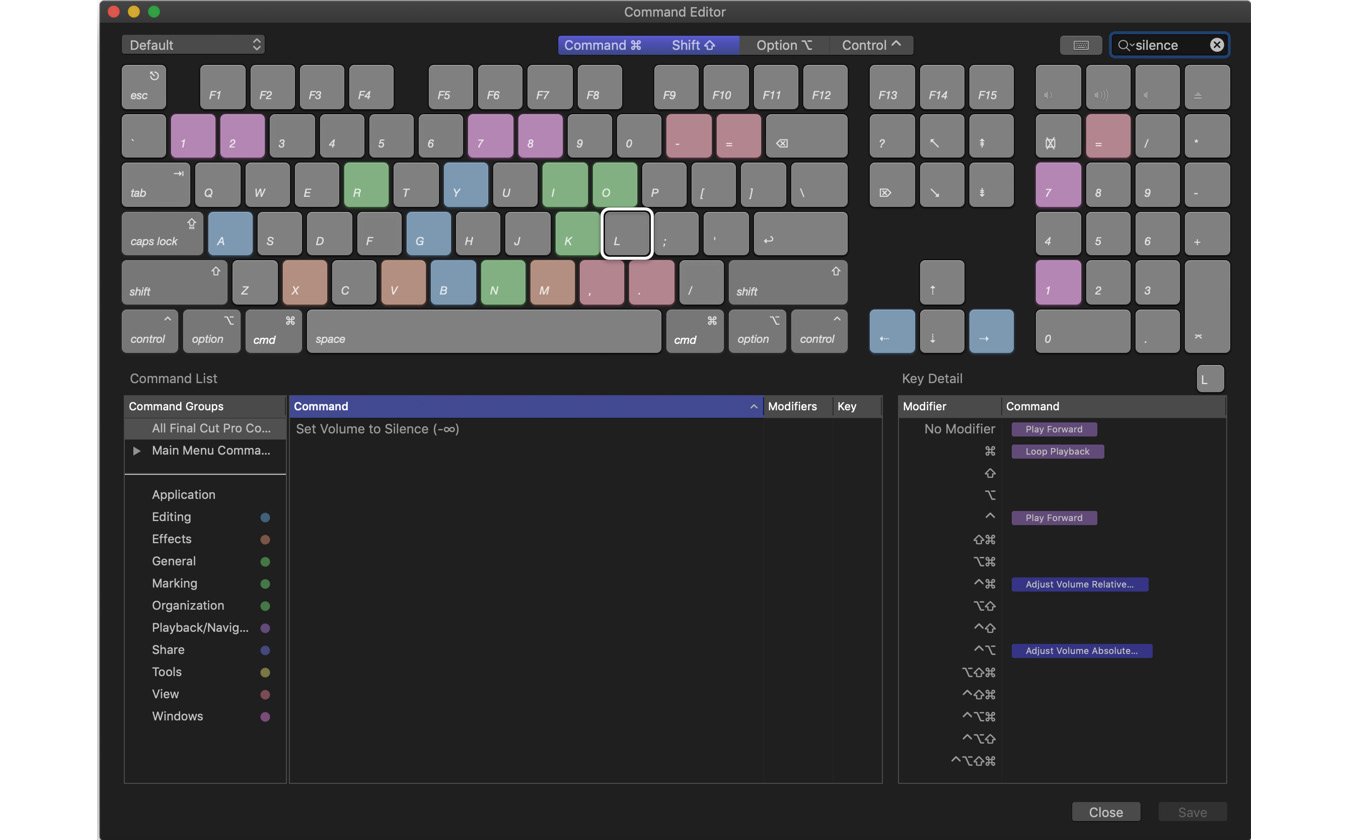Select the highlighted L key
1349x840 pixels.
pos(627,234)
